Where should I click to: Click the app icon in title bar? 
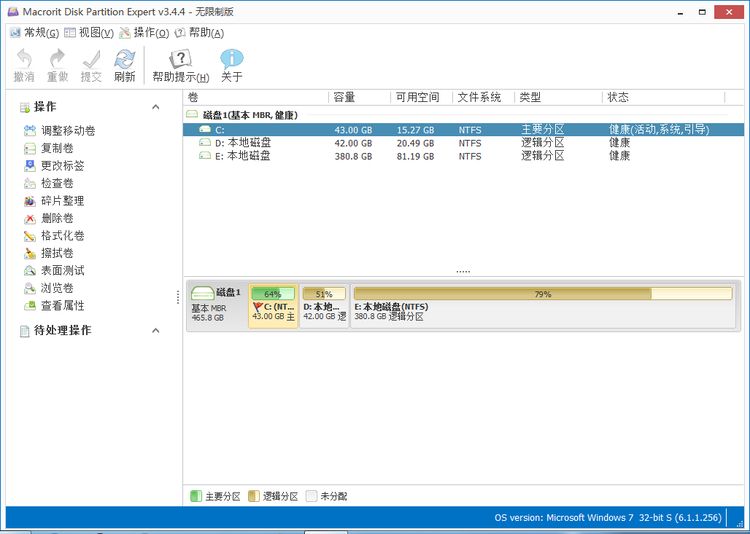click(13, 11)
